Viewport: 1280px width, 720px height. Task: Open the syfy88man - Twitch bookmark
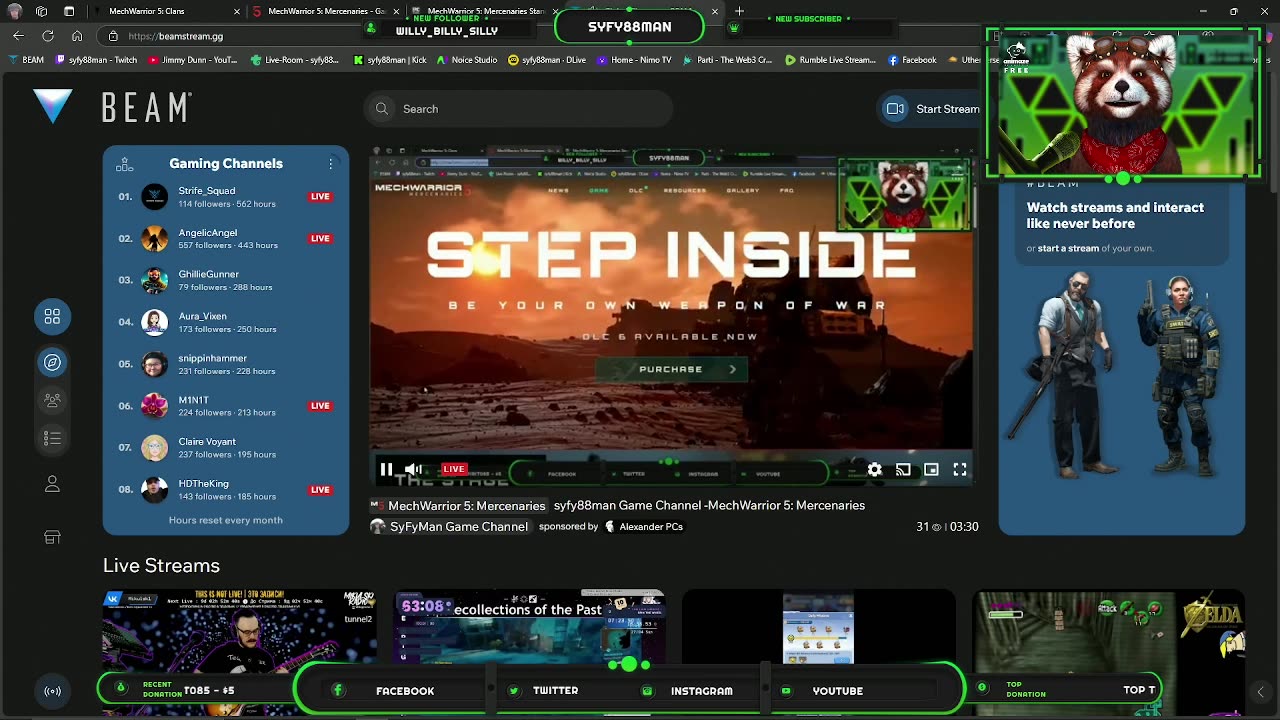pyautogui.click(x=96, y=60)
